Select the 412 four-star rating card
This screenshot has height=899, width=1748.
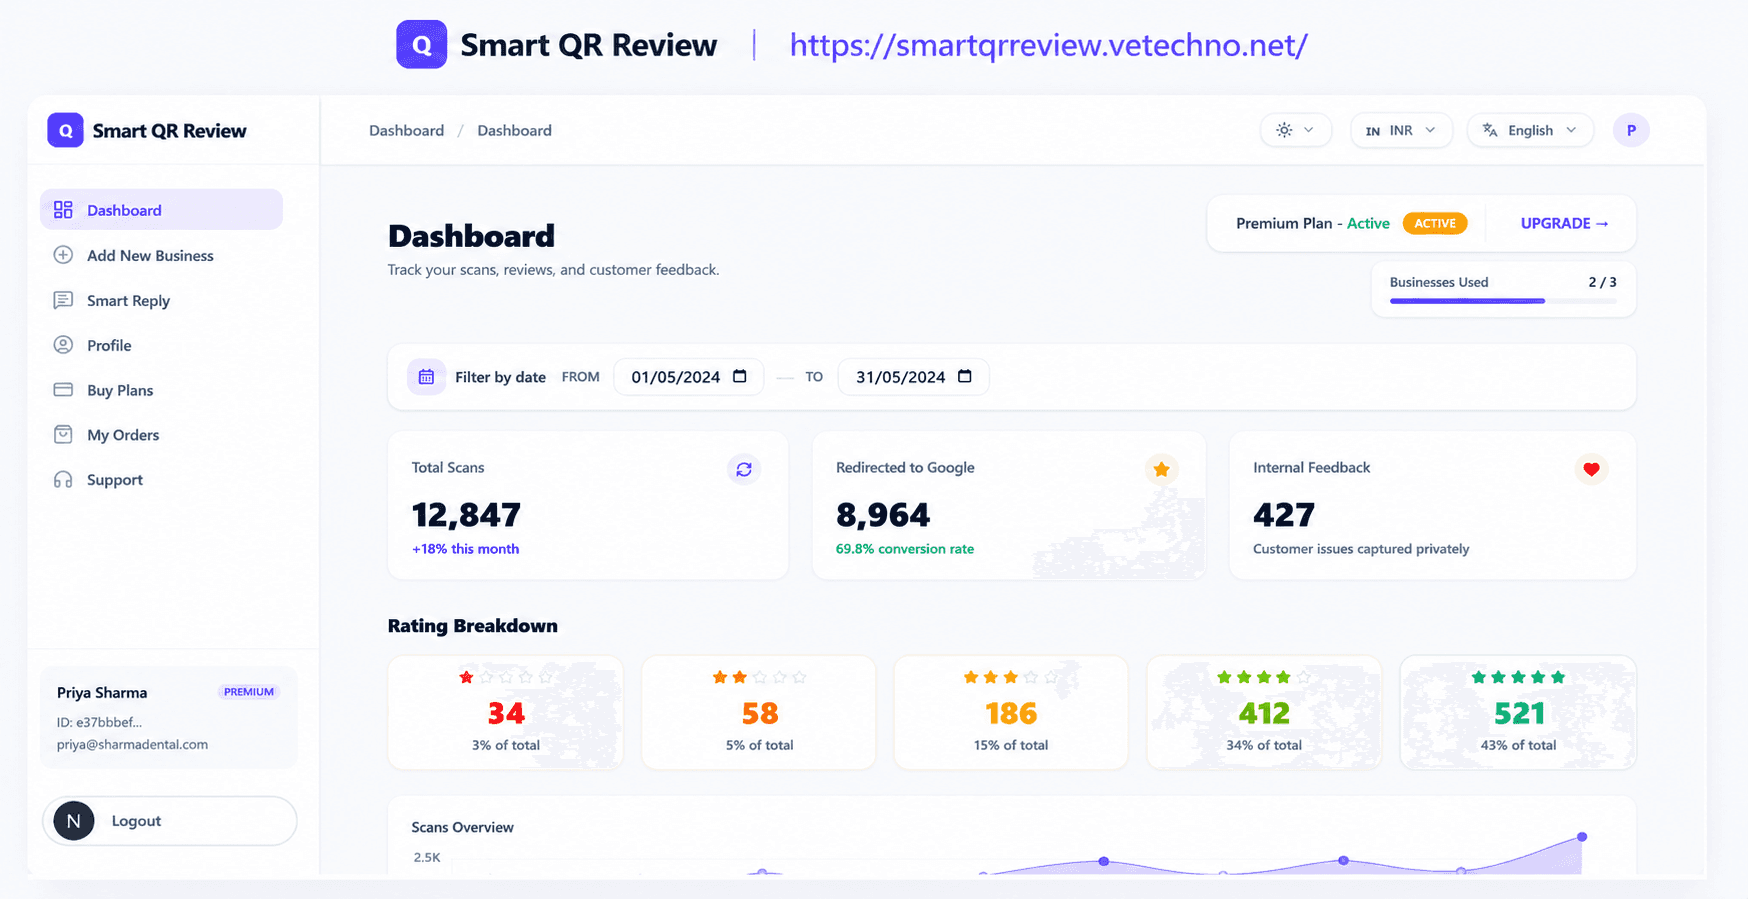[x=1264, y=712]
